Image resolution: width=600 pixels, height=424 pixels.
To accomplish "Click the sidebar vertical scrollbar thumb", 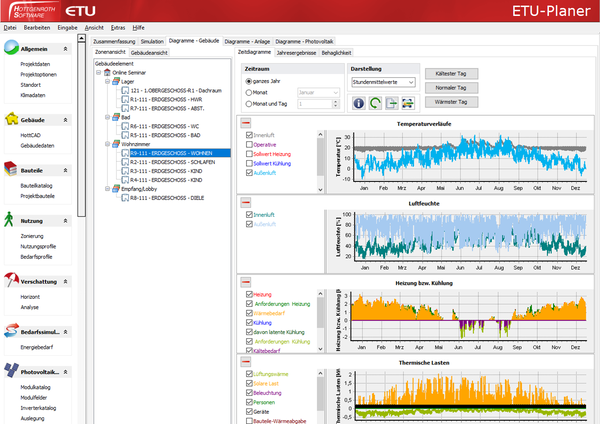I will coord(81,129).
